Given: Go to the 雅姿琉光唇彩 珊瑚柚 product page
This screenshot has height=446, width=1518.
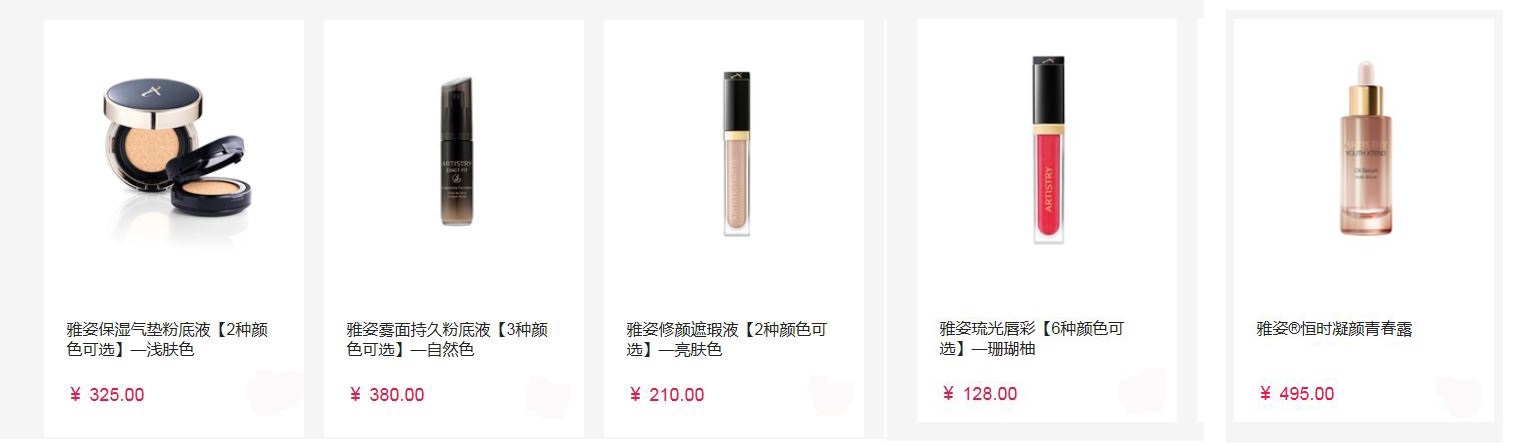Looking at the screenshot, I should [x=1032, y=339].
